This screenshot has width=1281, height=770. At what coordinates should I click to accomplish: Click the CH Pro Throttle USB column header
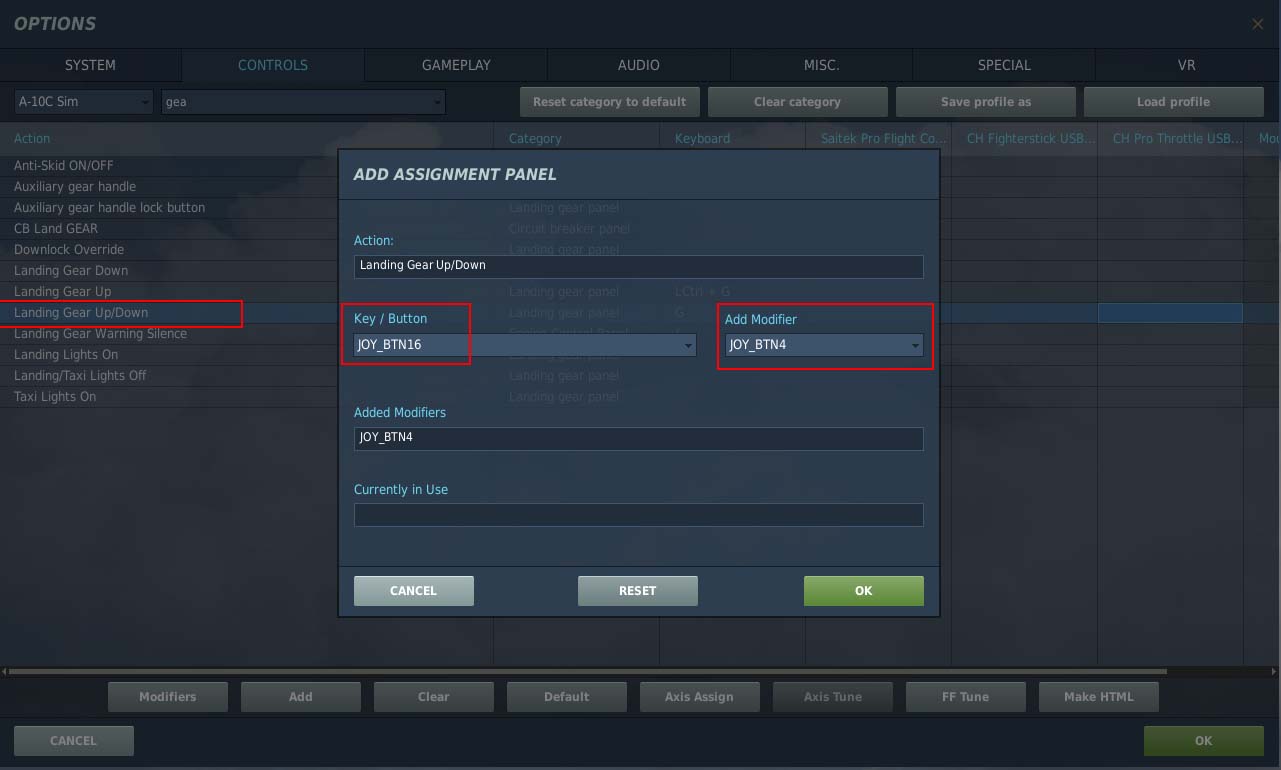(1171, 139)
